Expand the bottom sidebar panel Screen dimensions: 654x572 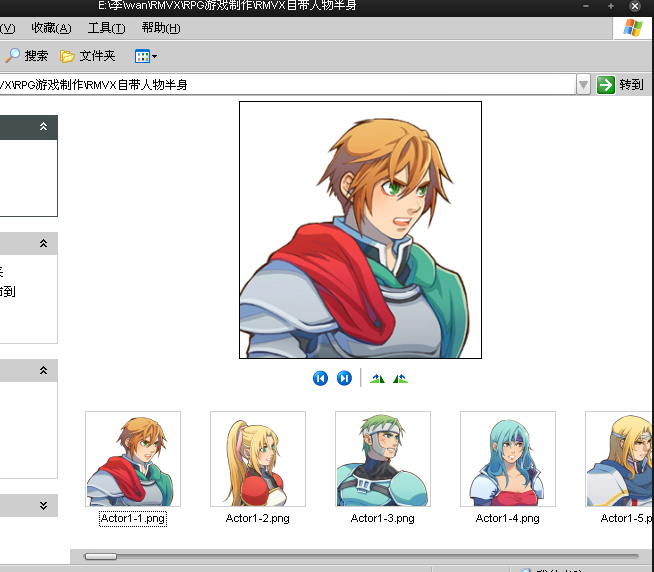point(43,506)
